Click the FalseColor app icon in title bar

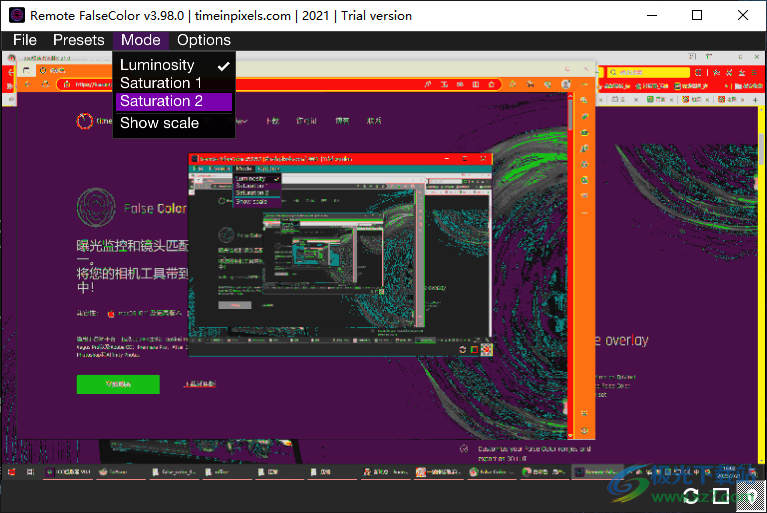pyautogui.click(x=17, y=15)
